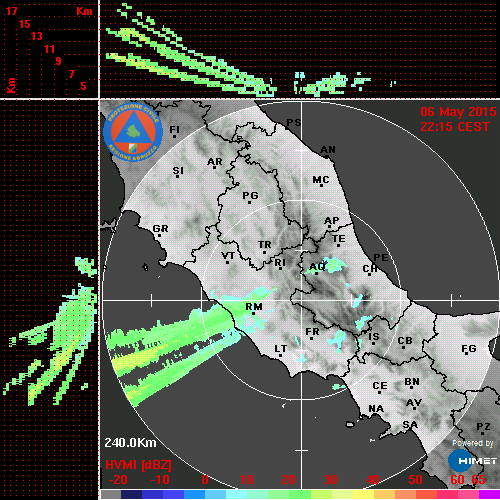The width and height of the screenshot is (500, 500).
Task: Click the "CH" city label on the map
Action: pyautogui.click(x=370, y=268)
